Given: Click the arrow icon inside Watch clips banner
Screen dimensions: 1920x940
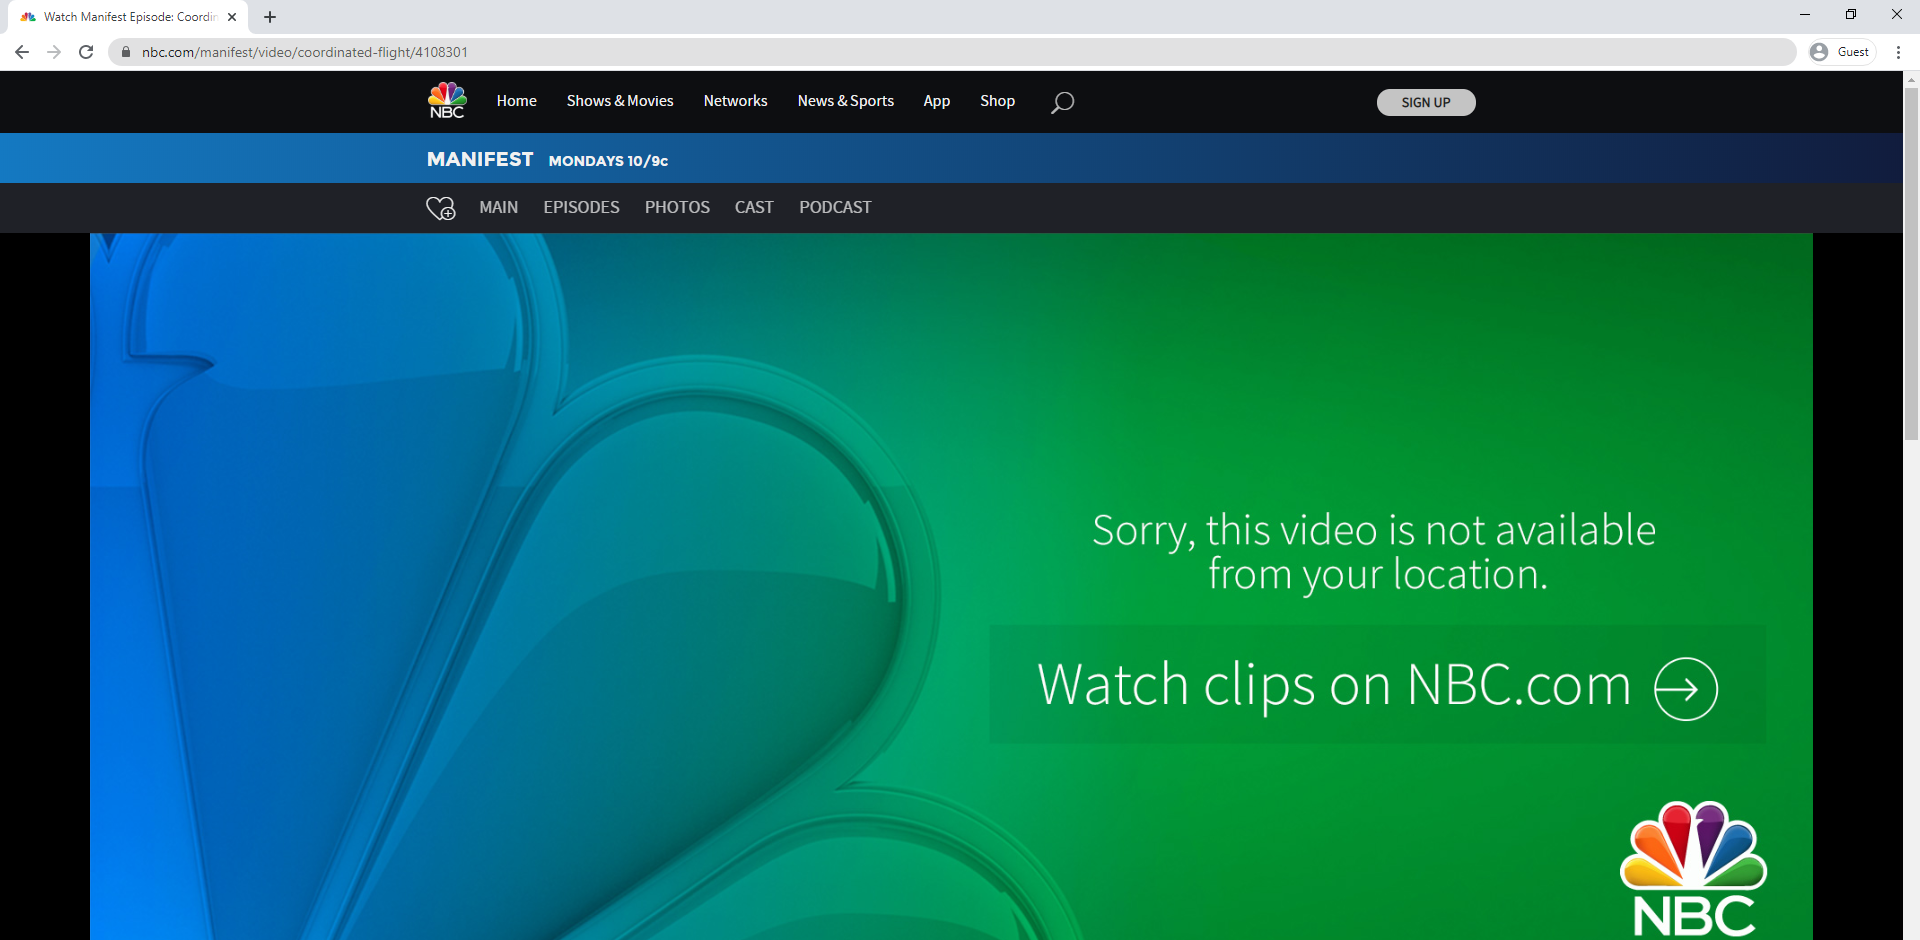Looking at the screenshot, I should point(1684,687).
